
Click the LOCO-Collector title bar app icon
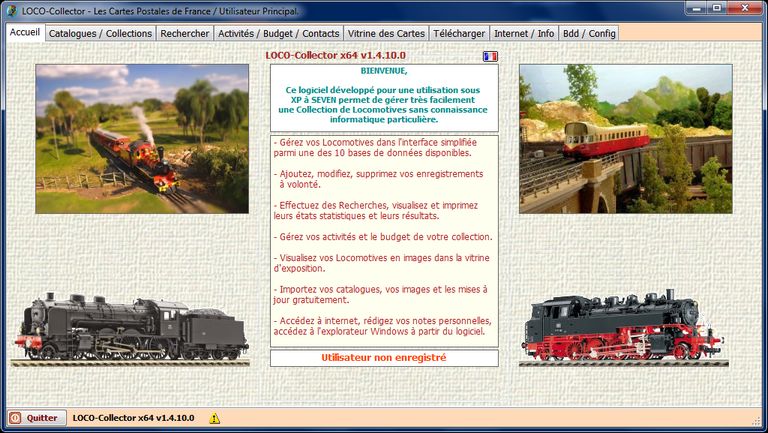11,10
